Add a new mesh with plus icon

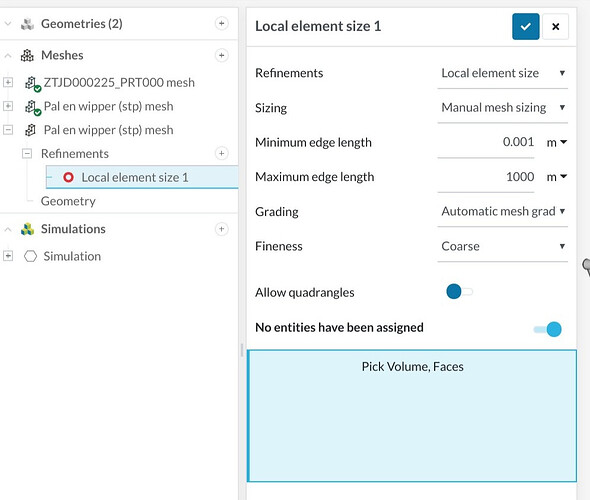tap(221, 55)
